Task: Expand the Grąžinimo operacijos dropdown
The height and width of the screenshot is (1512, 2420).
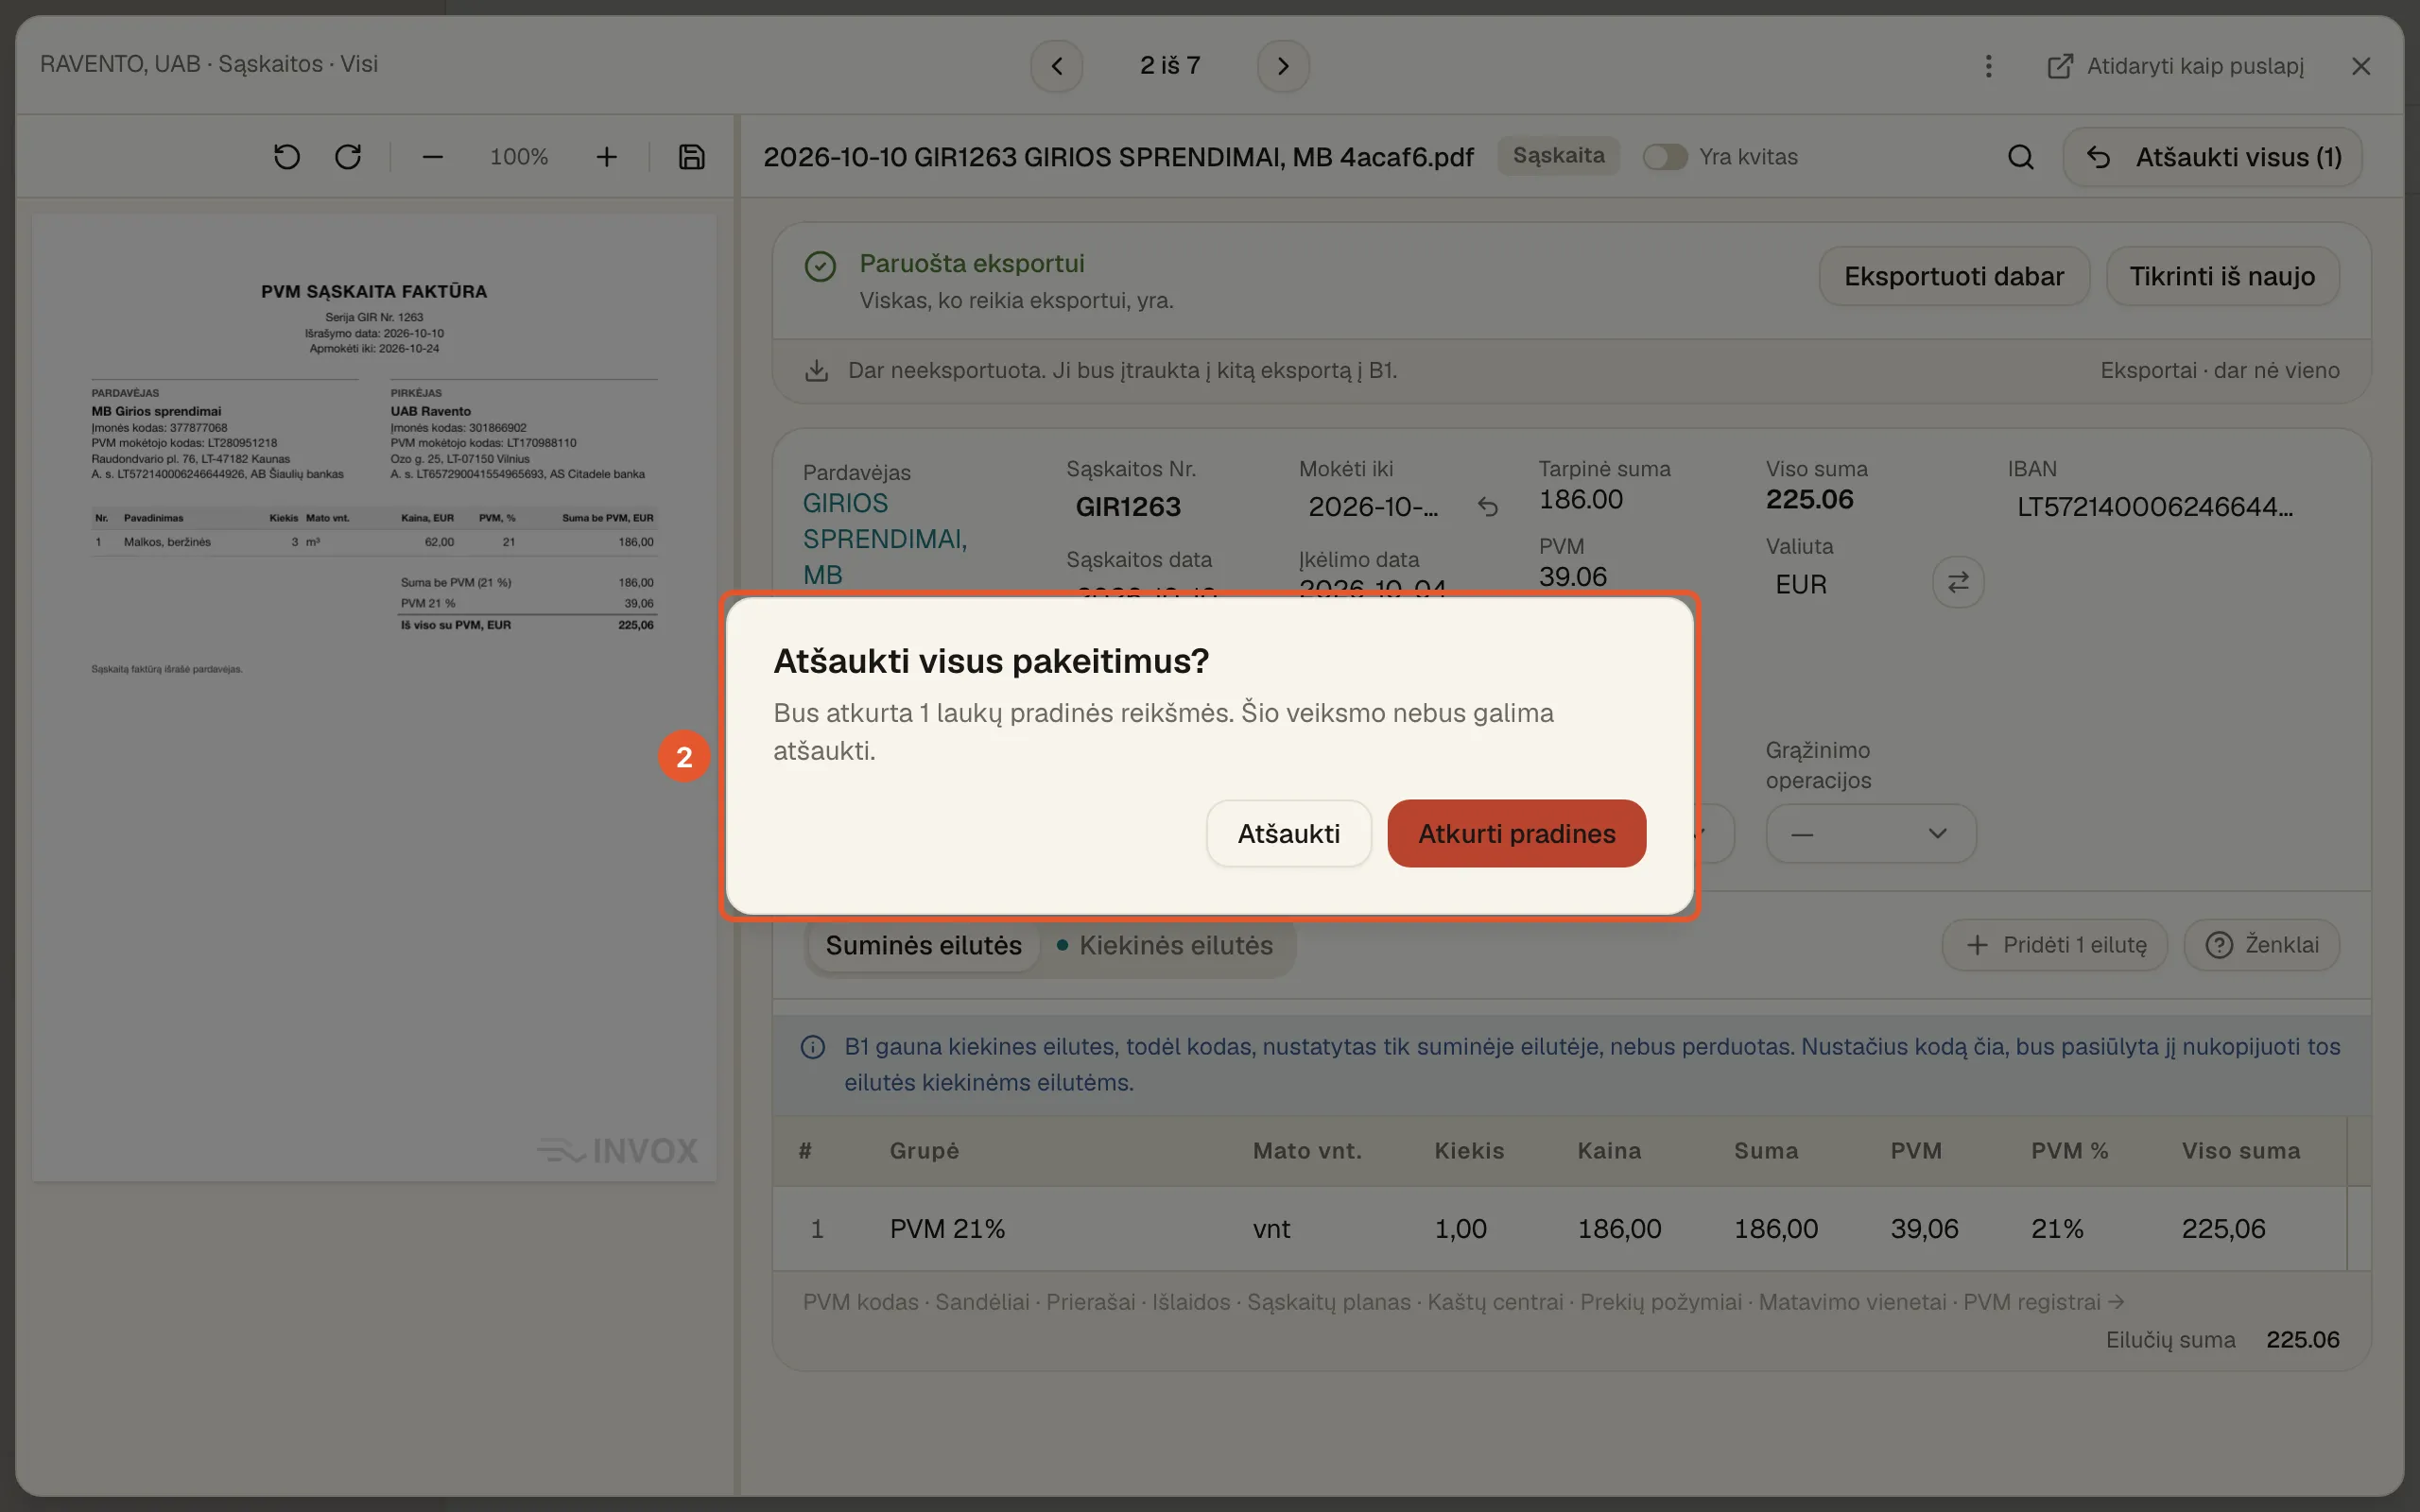Action: point(1871,833)
